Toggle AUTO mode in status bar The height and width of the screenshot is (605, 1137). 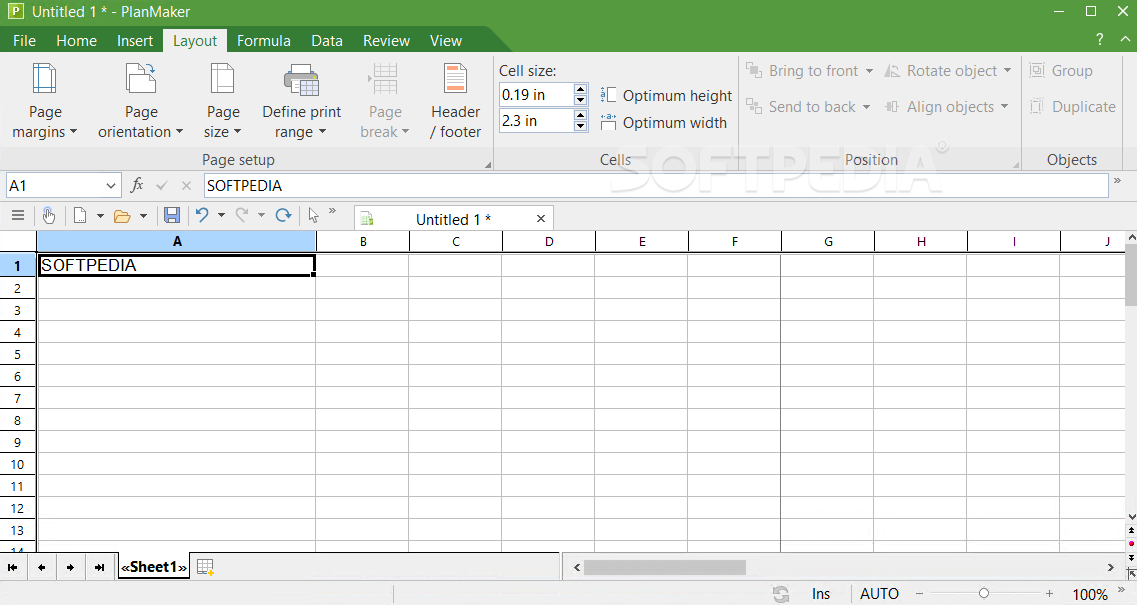(x=879, y=594)
